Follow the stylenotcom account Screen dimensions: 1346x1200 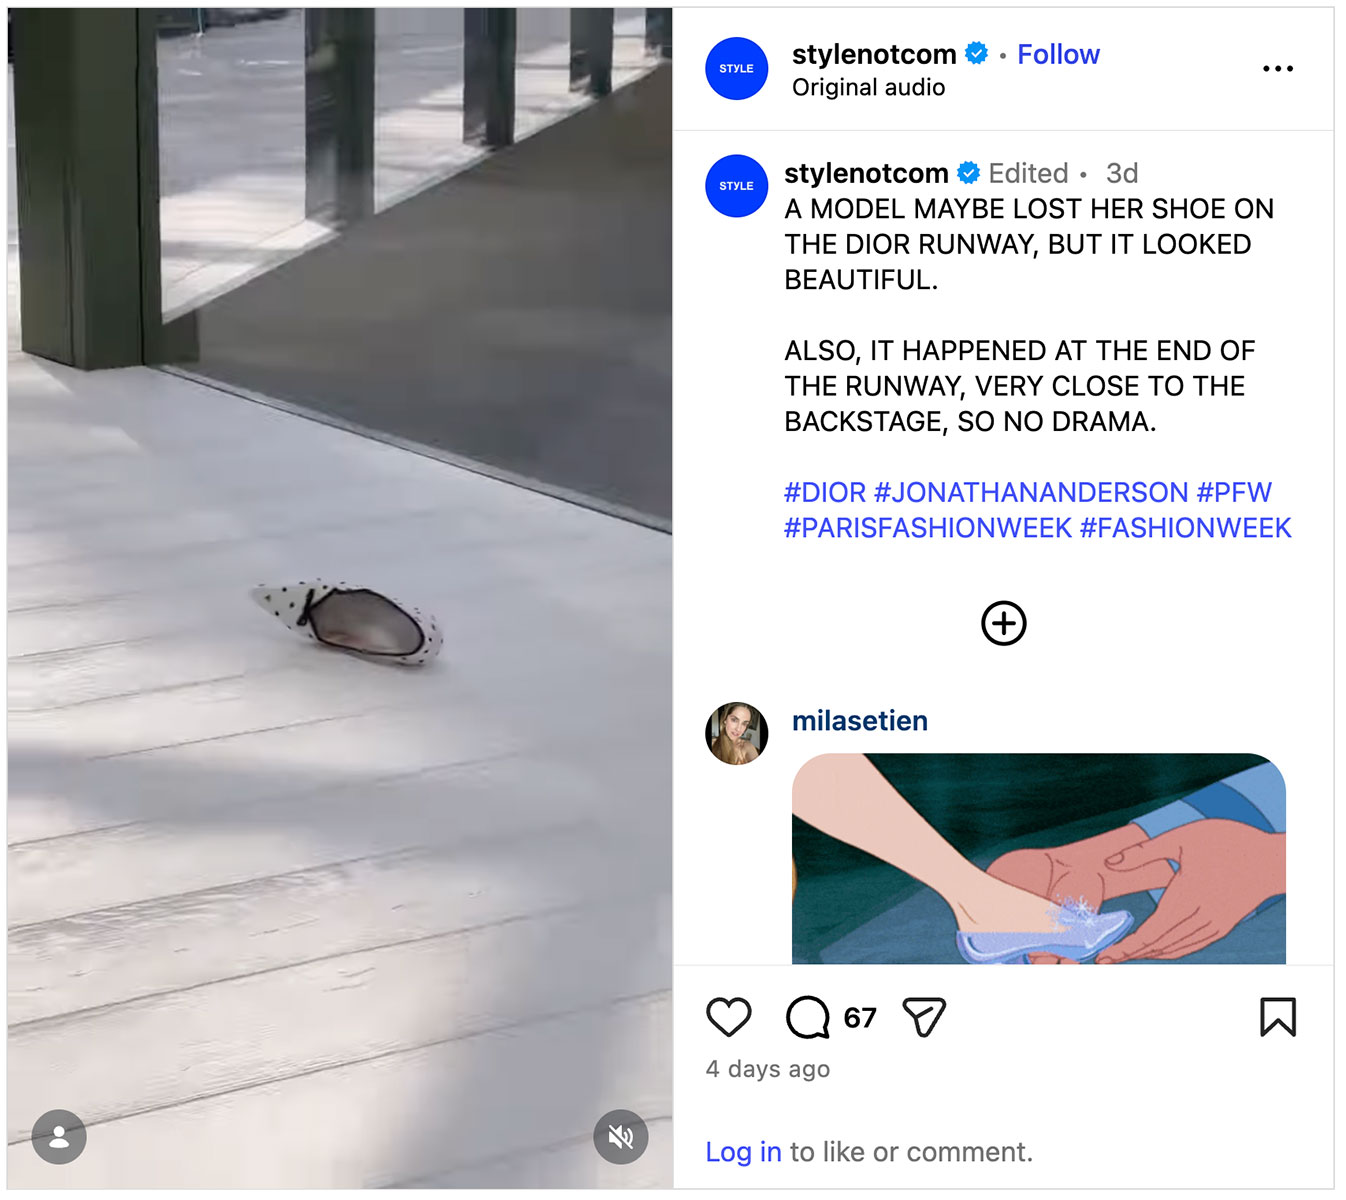(1058, 54)
